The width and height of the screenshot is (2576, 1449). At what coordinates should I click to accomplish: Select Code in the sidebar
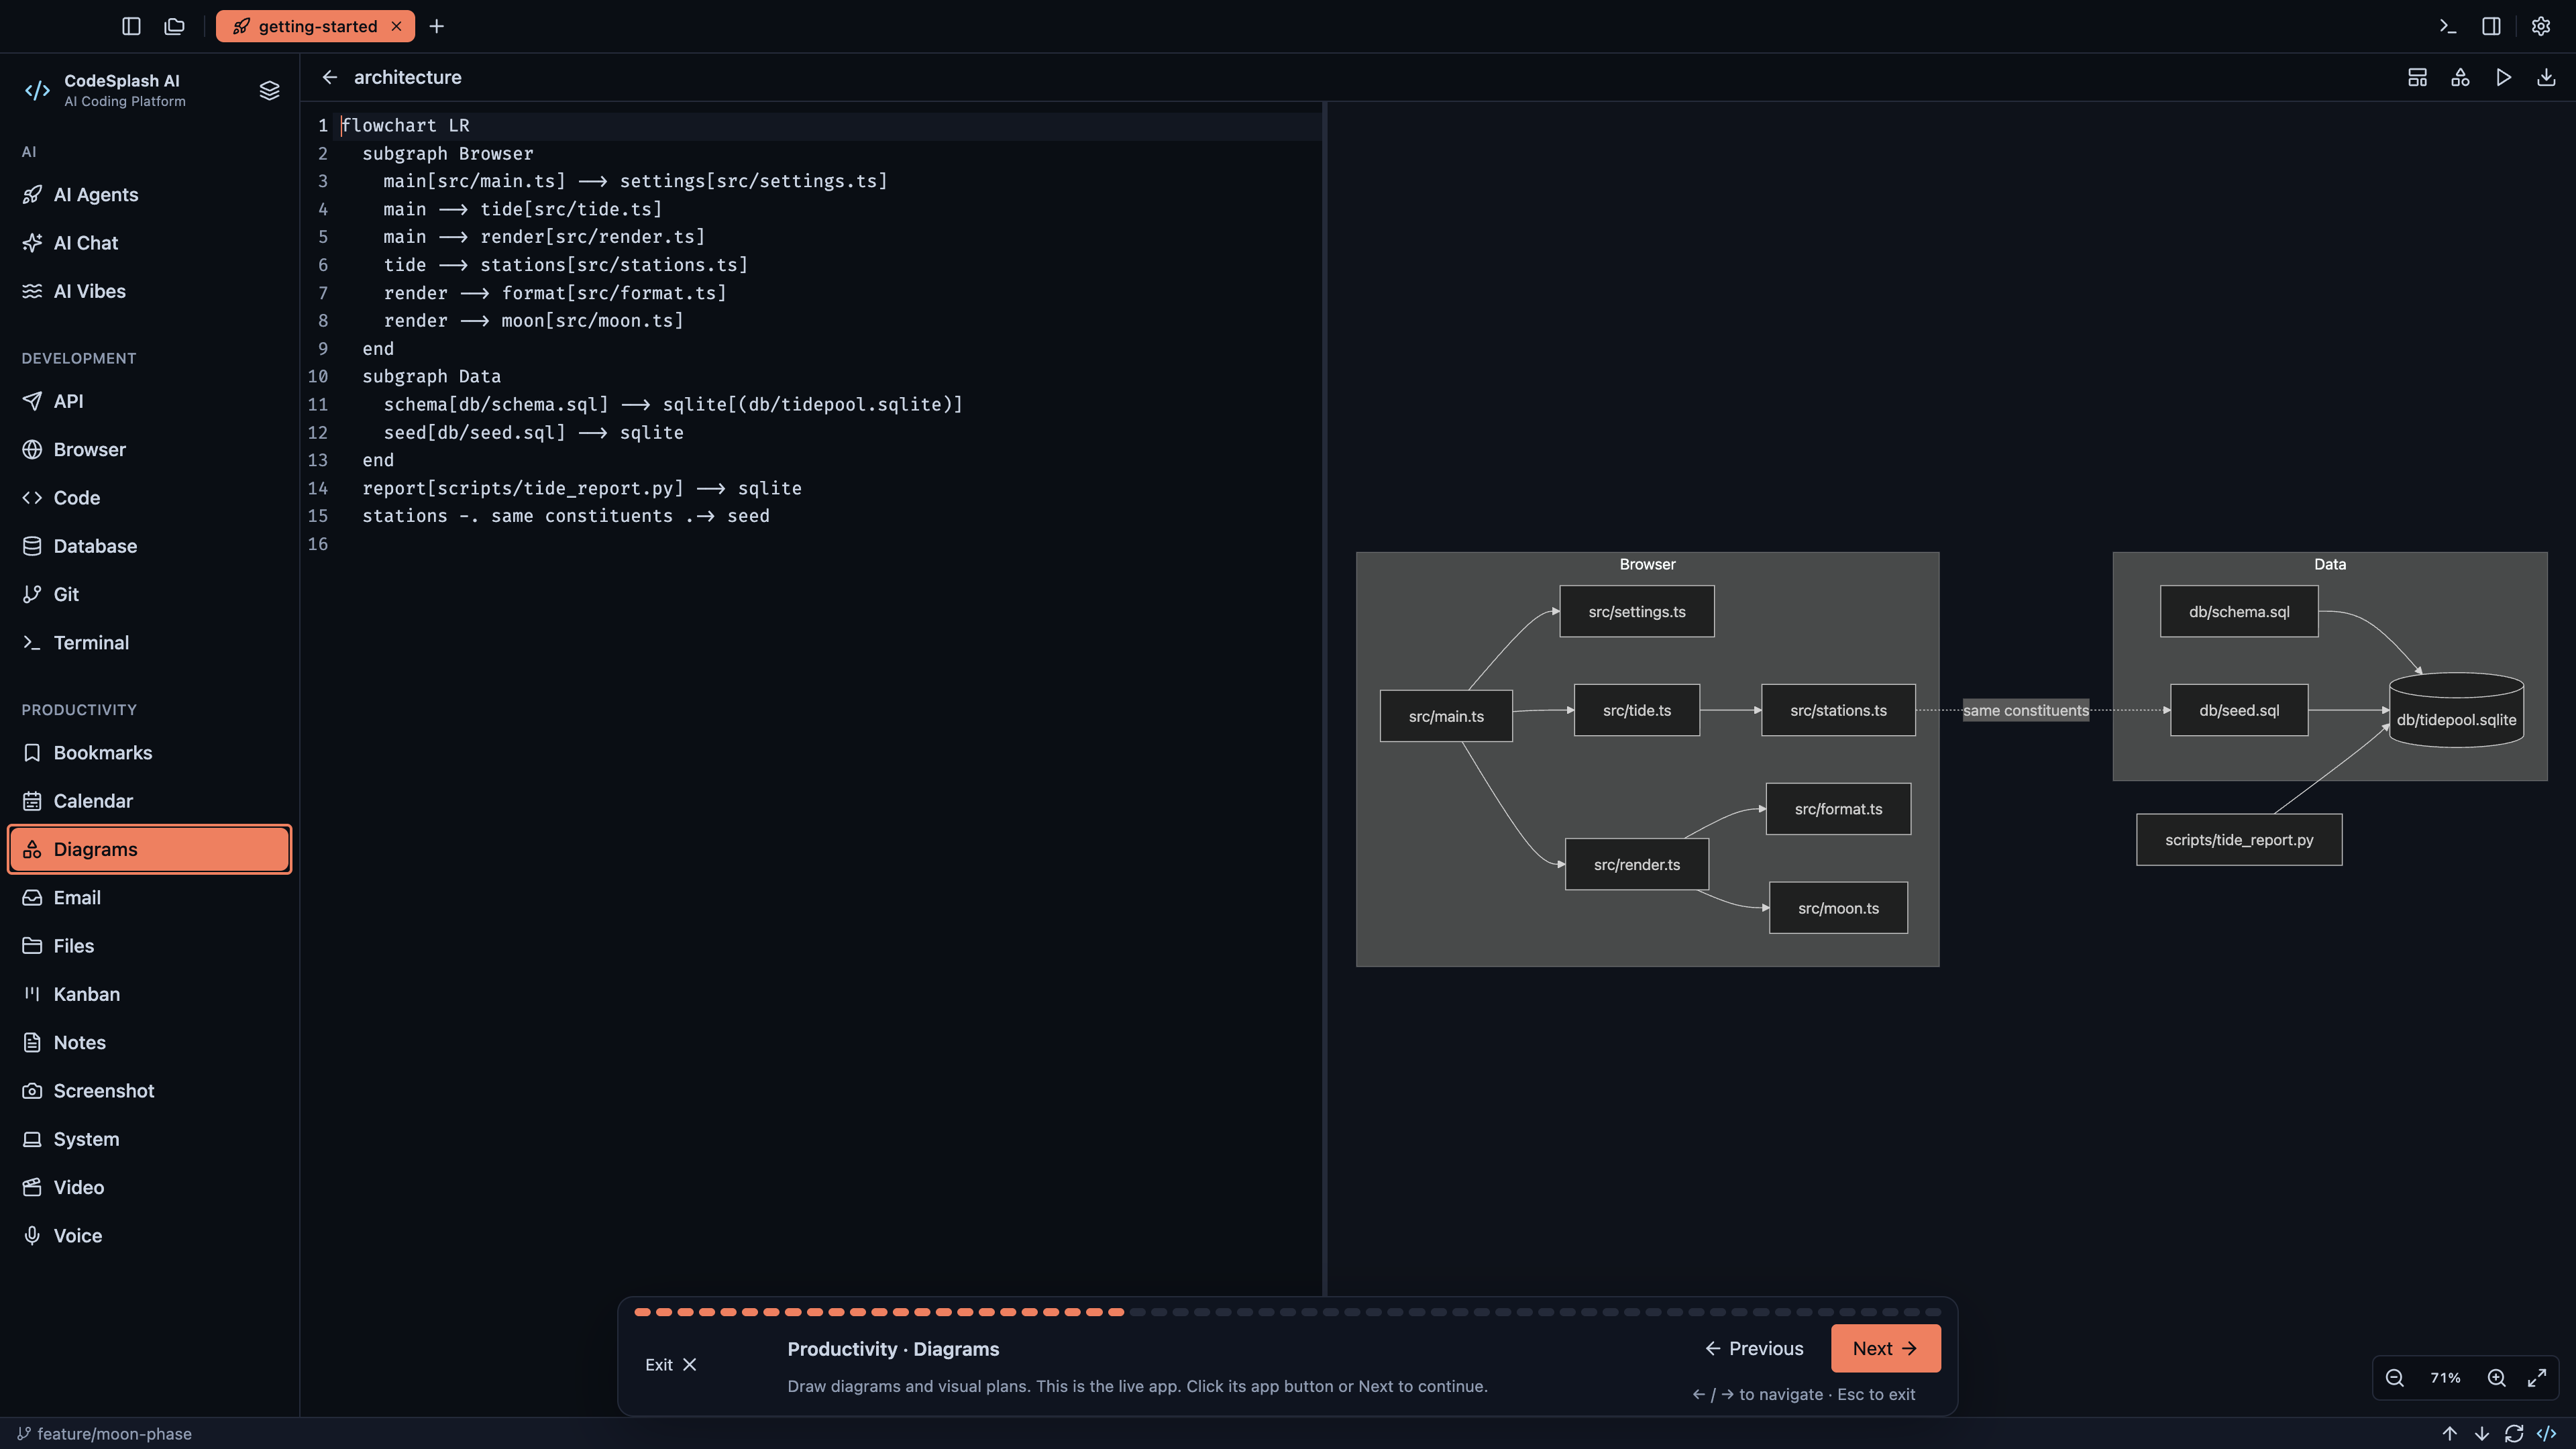coord(150,497)
